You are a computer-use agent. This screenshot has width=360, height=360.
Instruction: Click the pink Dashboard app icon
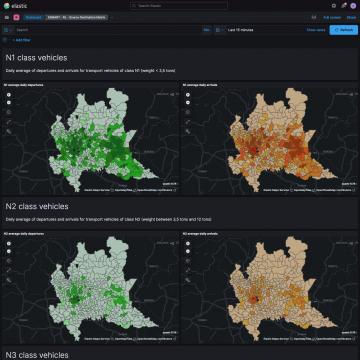[x=16, y=17]
